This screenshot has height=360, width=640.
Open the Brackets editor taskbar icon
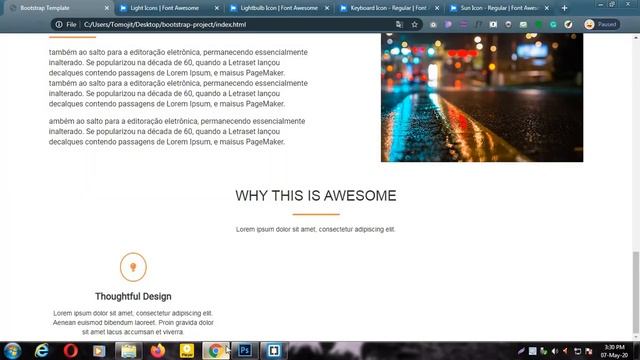click(x=274, y=351)
